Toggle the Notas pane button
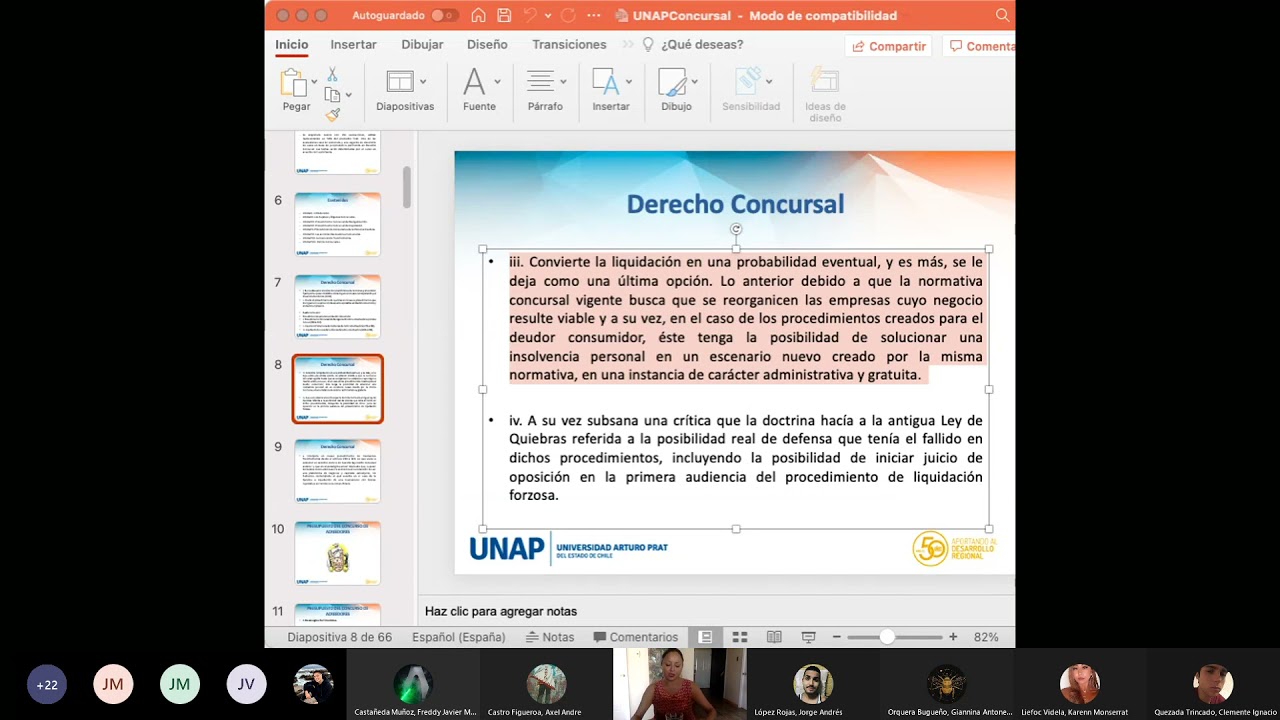 coord(549,637)
